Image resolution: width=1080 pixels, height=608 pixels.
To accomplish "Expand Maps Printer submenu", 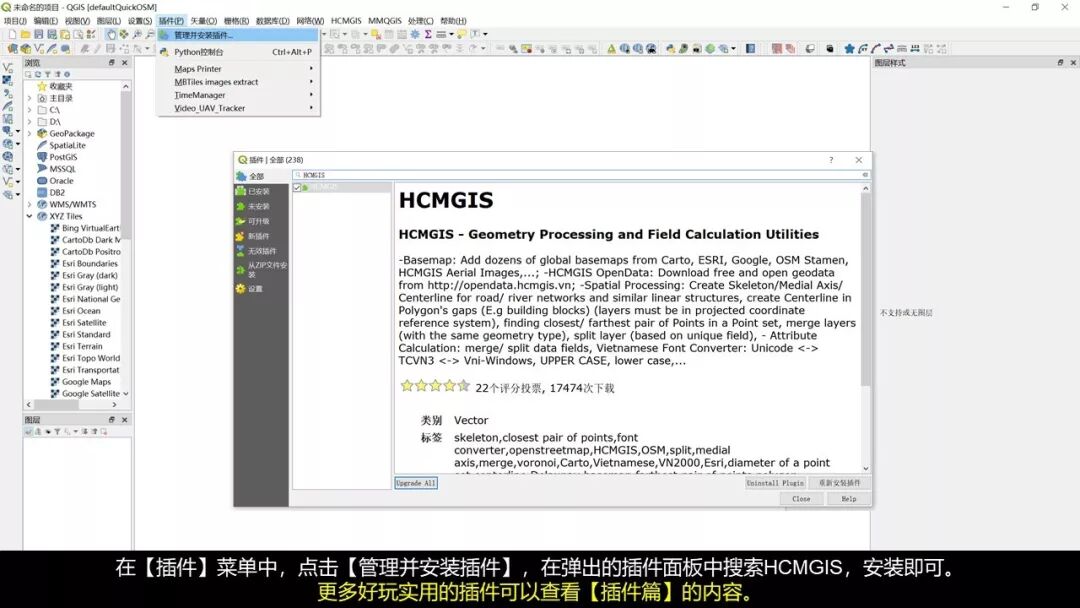I will coord(238,69).
